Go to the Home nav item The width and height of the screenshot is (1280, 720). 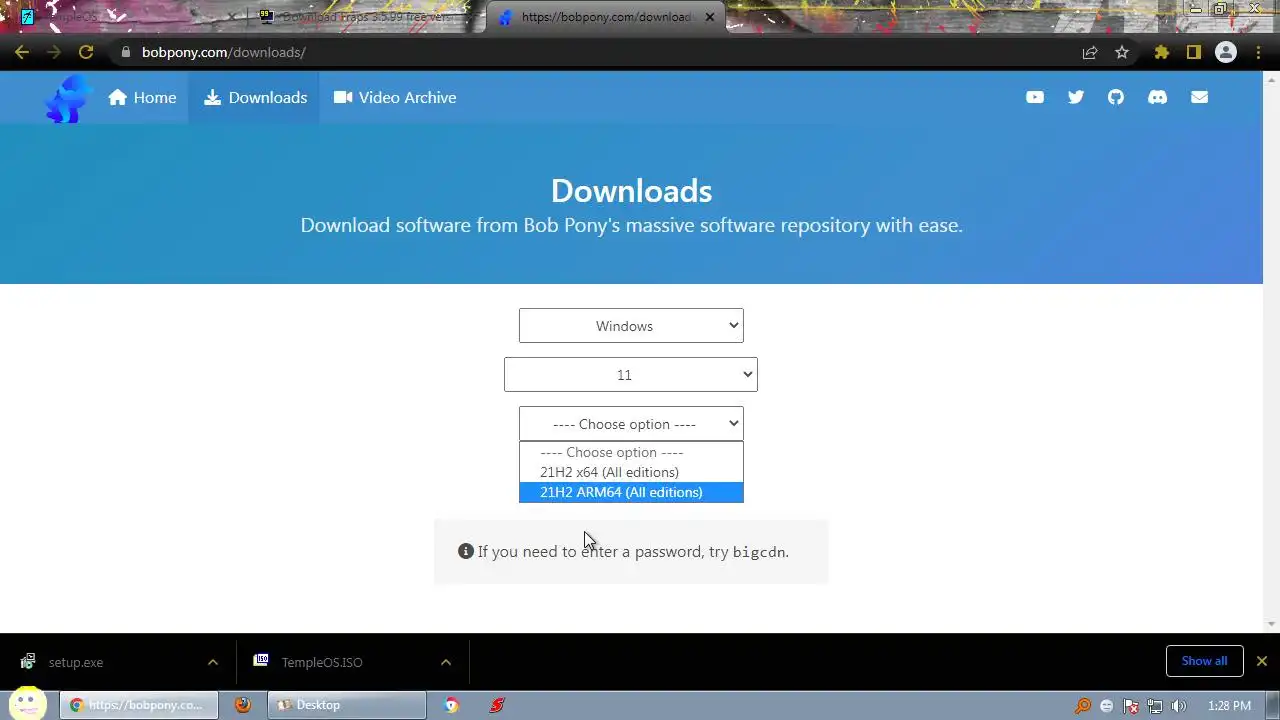(x=142, y=97)
